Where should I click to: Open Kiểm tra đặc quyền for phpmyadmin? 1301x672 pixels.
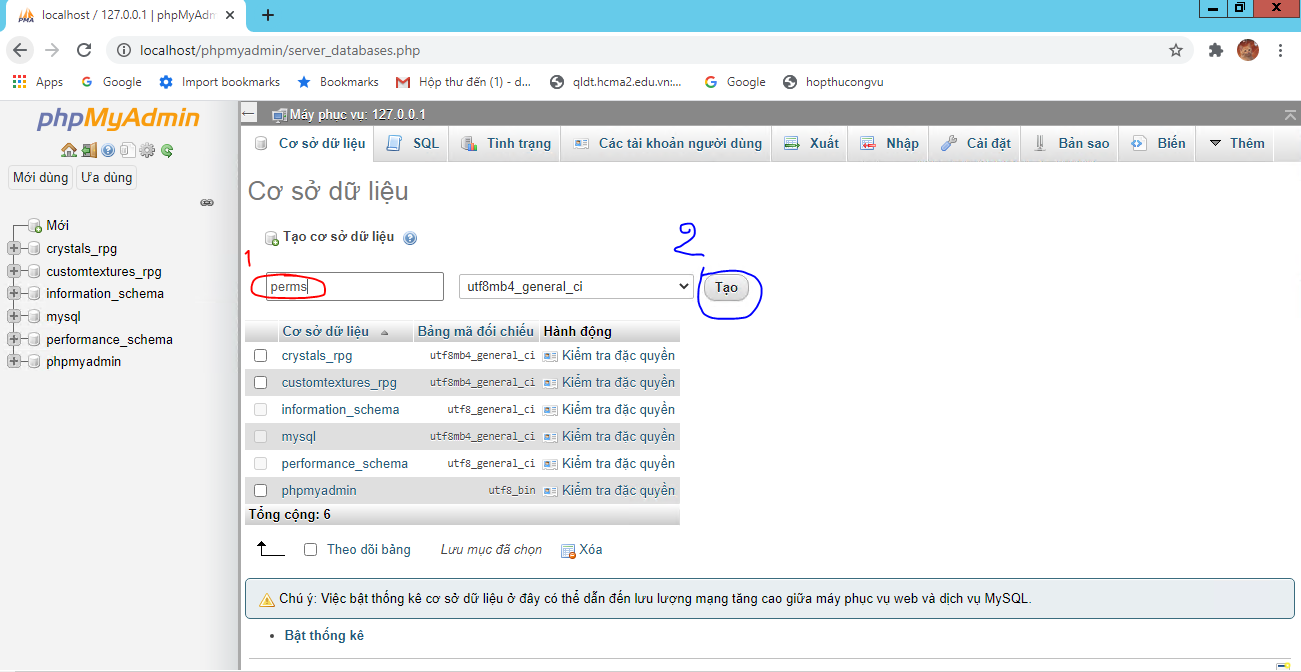[x=610, y=490]
